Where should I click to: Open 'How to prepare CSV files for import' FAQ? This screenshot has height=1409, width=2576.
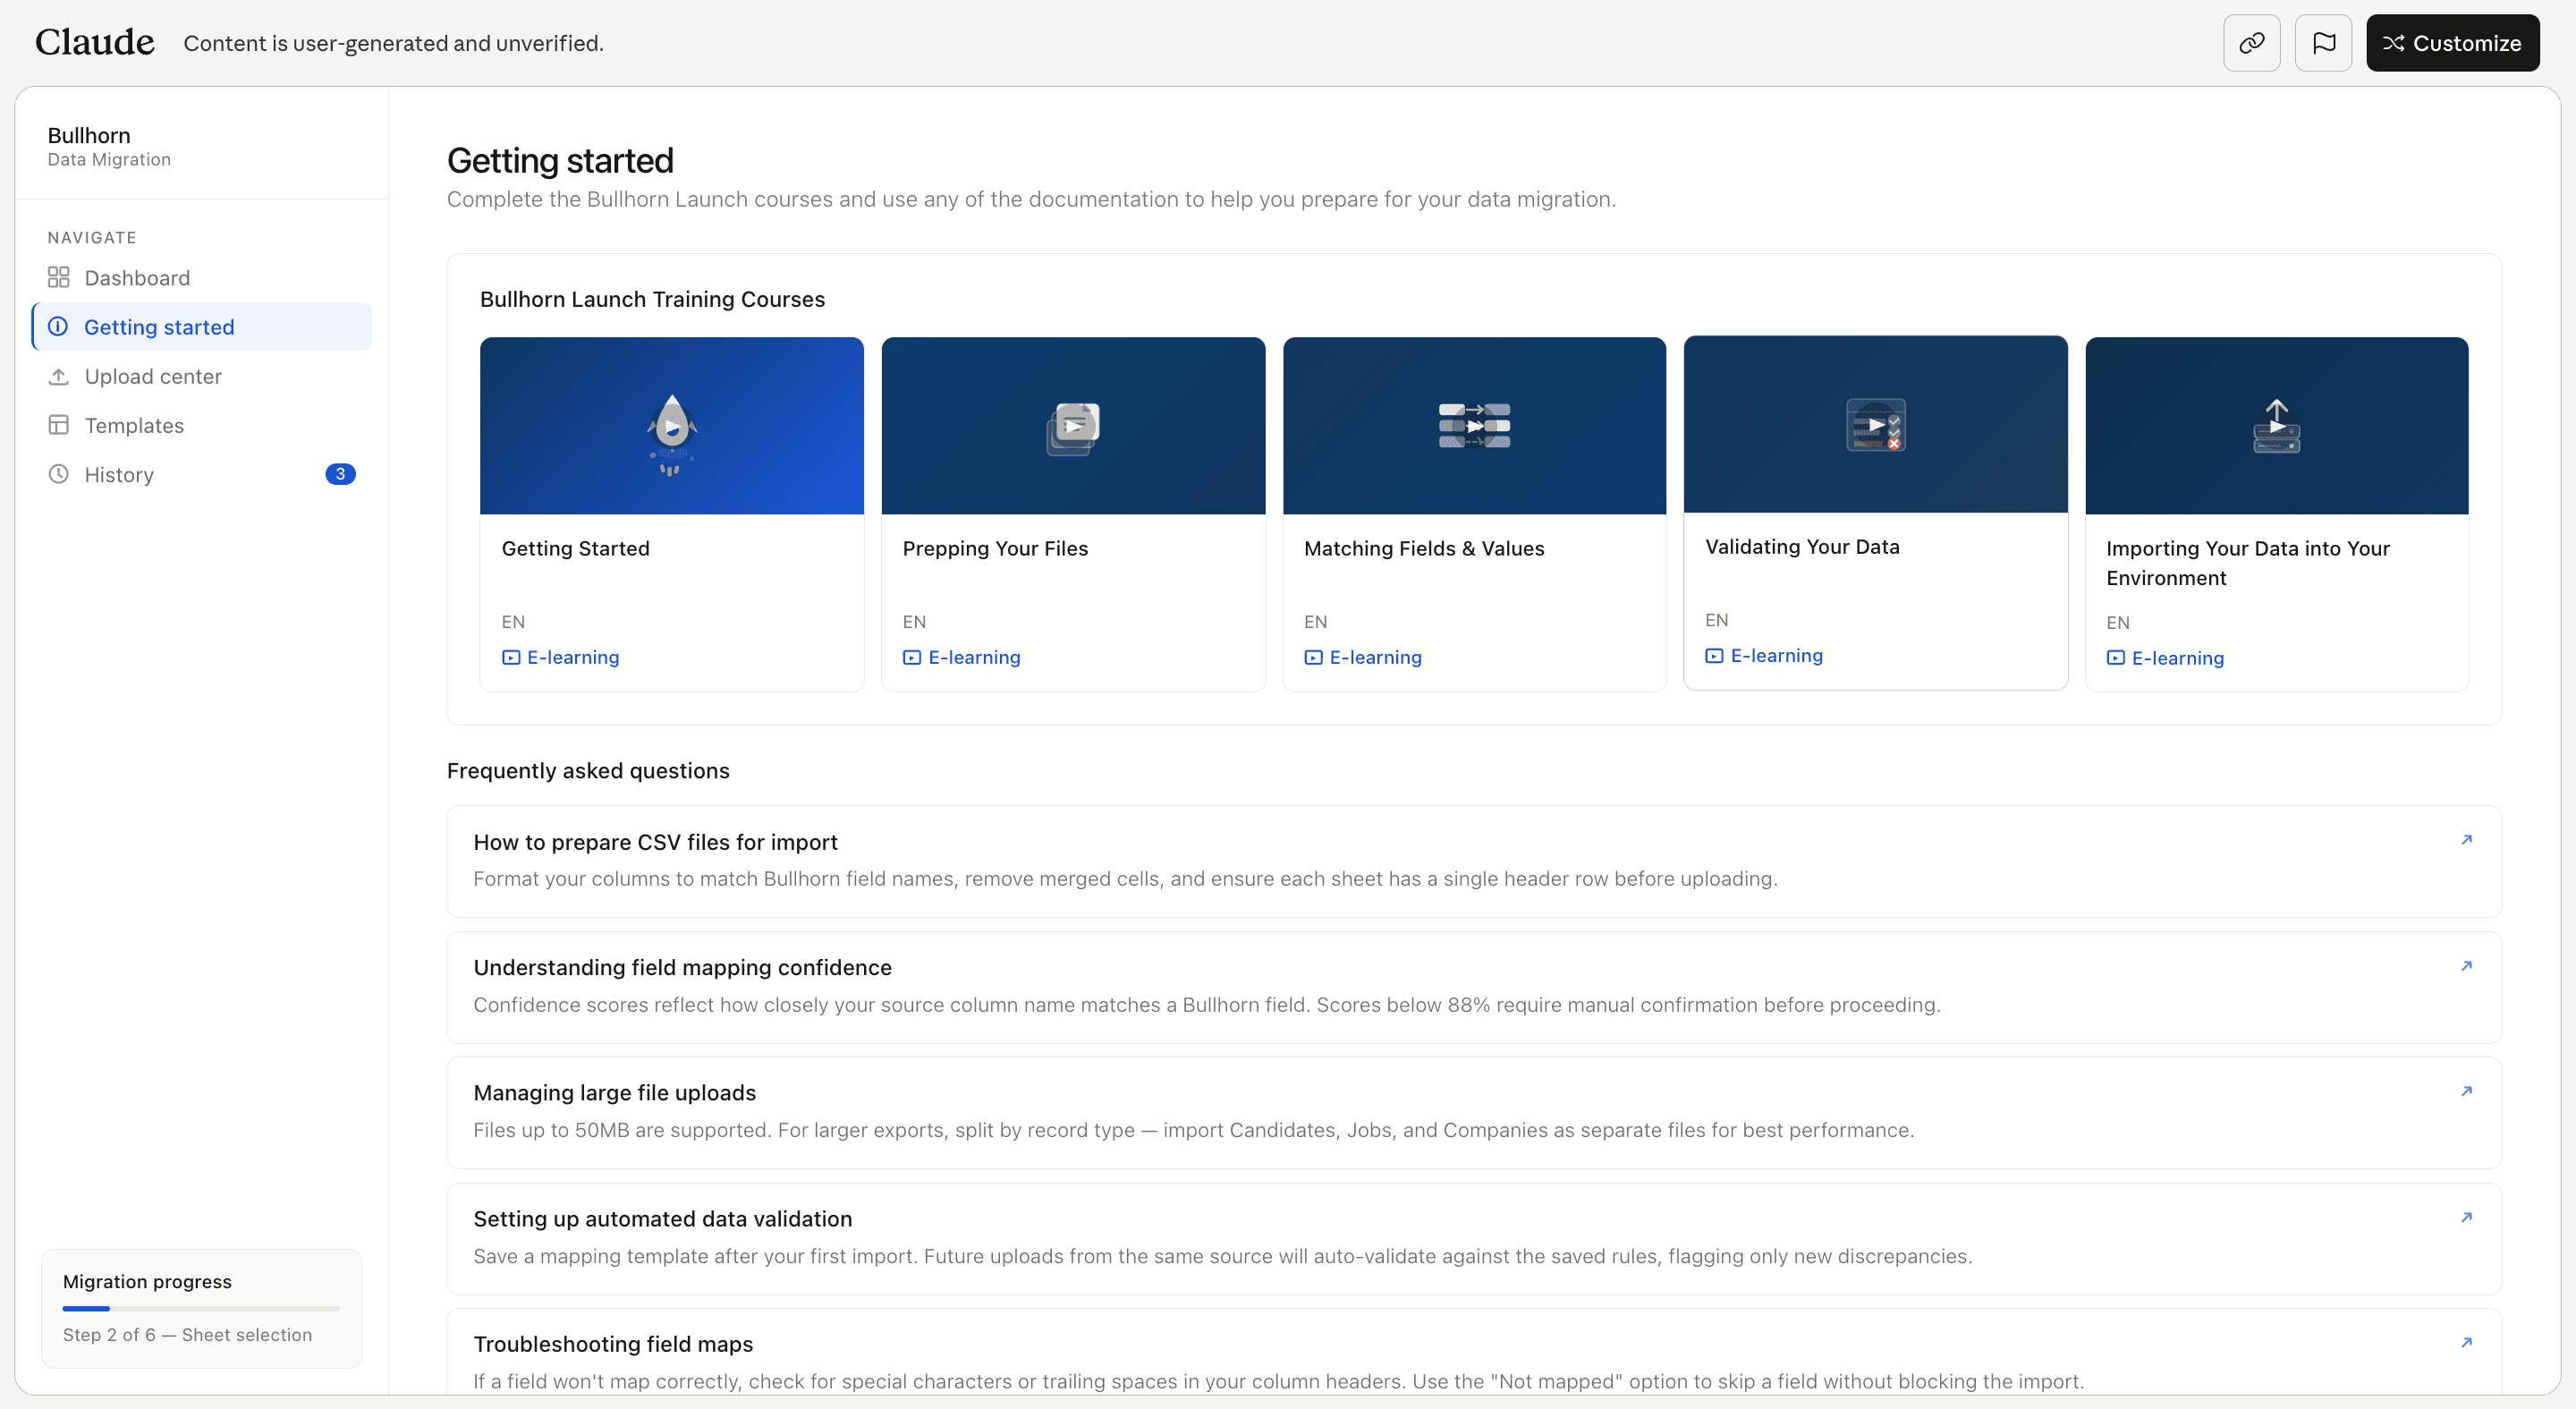(x=1474, y=861)
